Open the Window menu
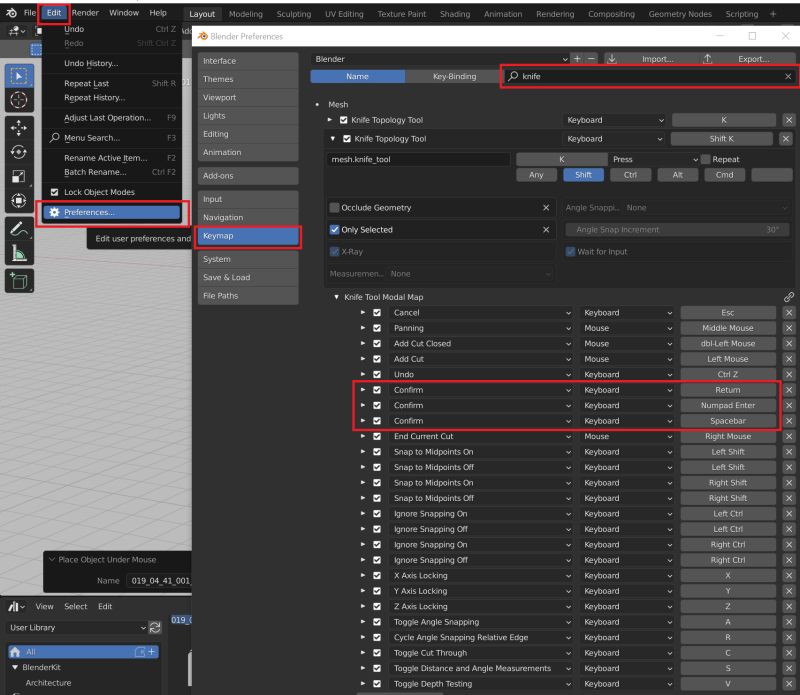The height and width of the screenshot is (695, 800). (124, 13)
